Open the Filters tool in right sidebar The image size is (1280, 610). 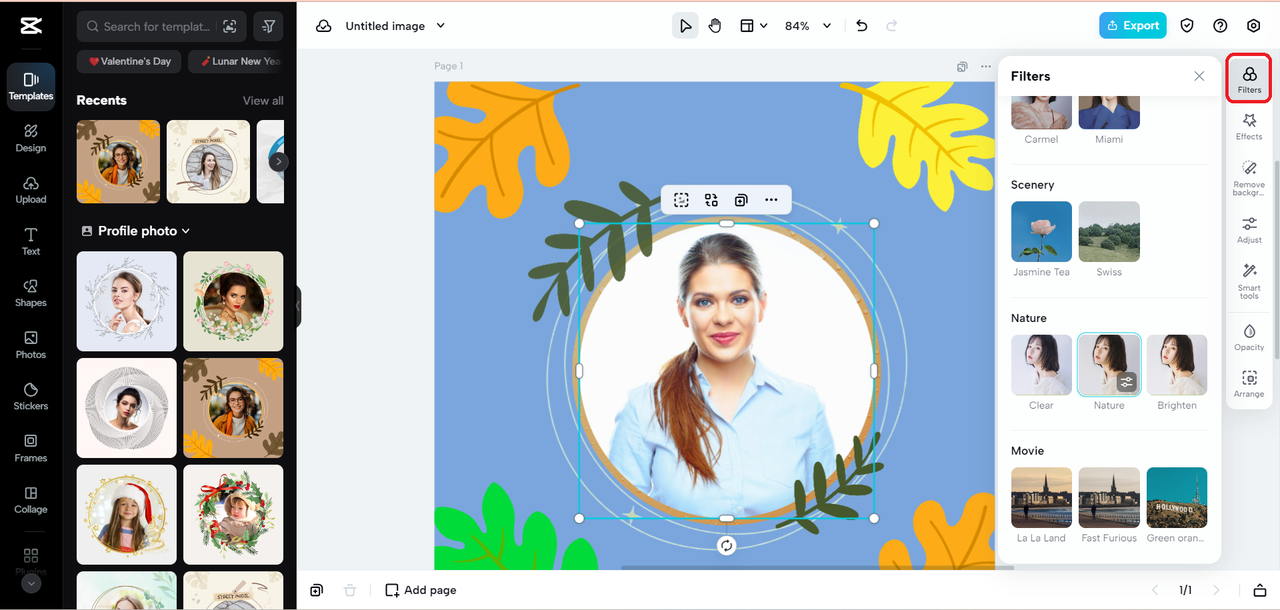[x=1249, y=78]
